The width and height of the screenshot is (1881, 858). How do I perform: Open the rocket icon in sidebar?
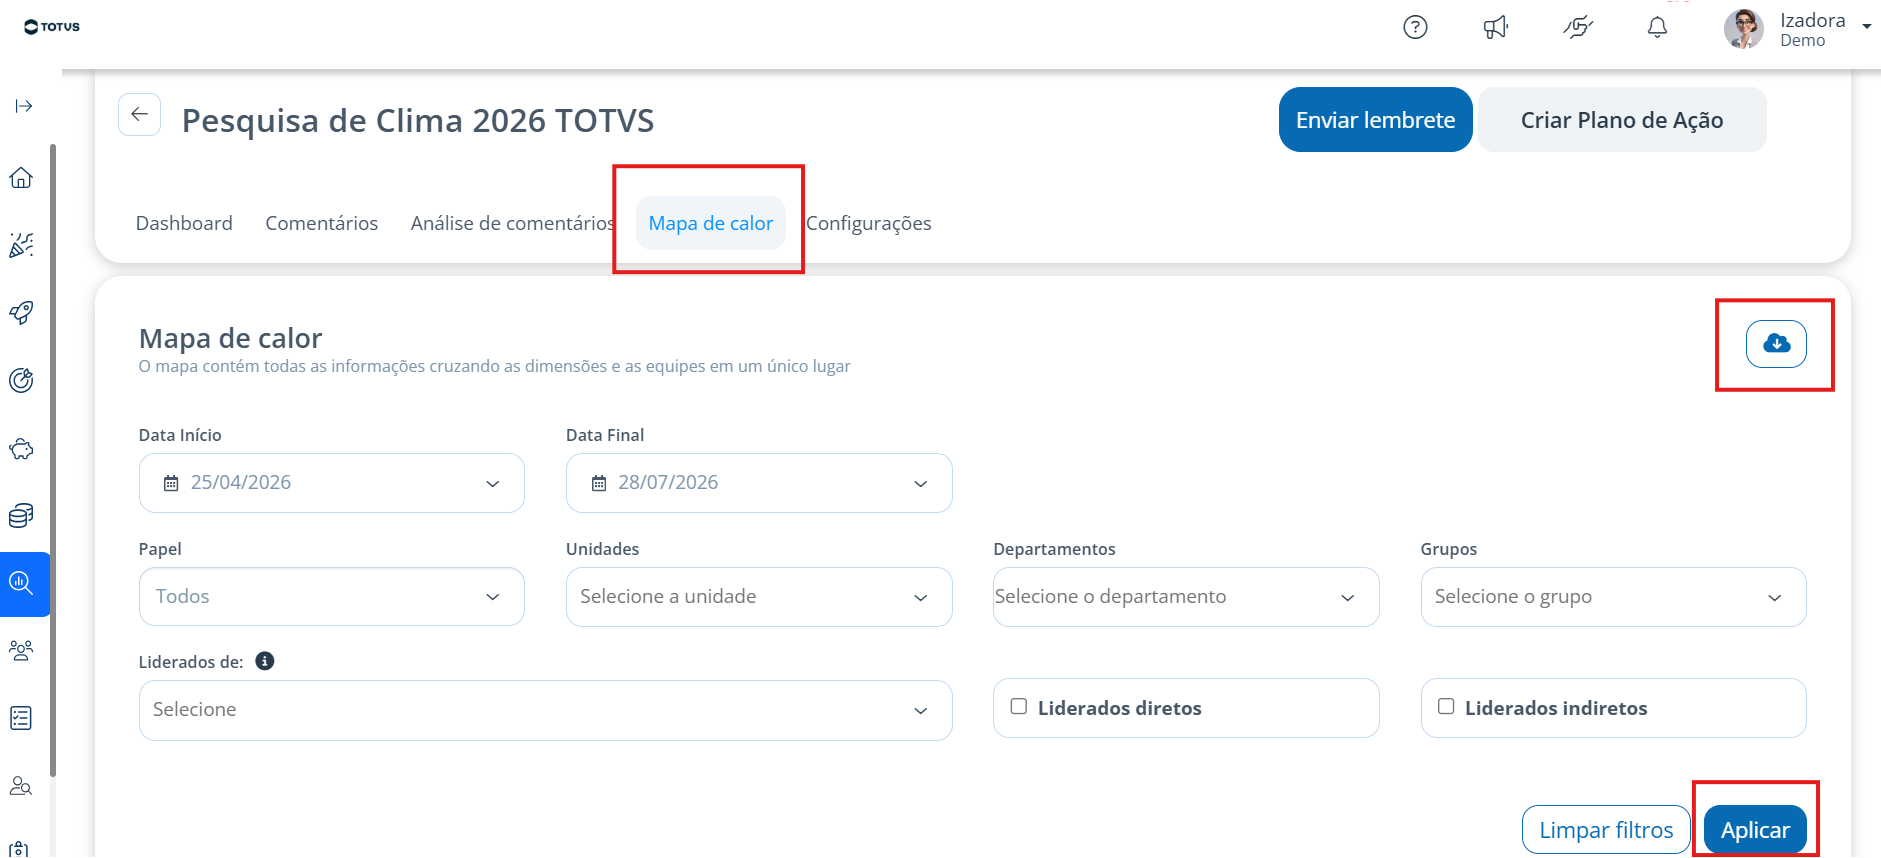tap(21, 312)
